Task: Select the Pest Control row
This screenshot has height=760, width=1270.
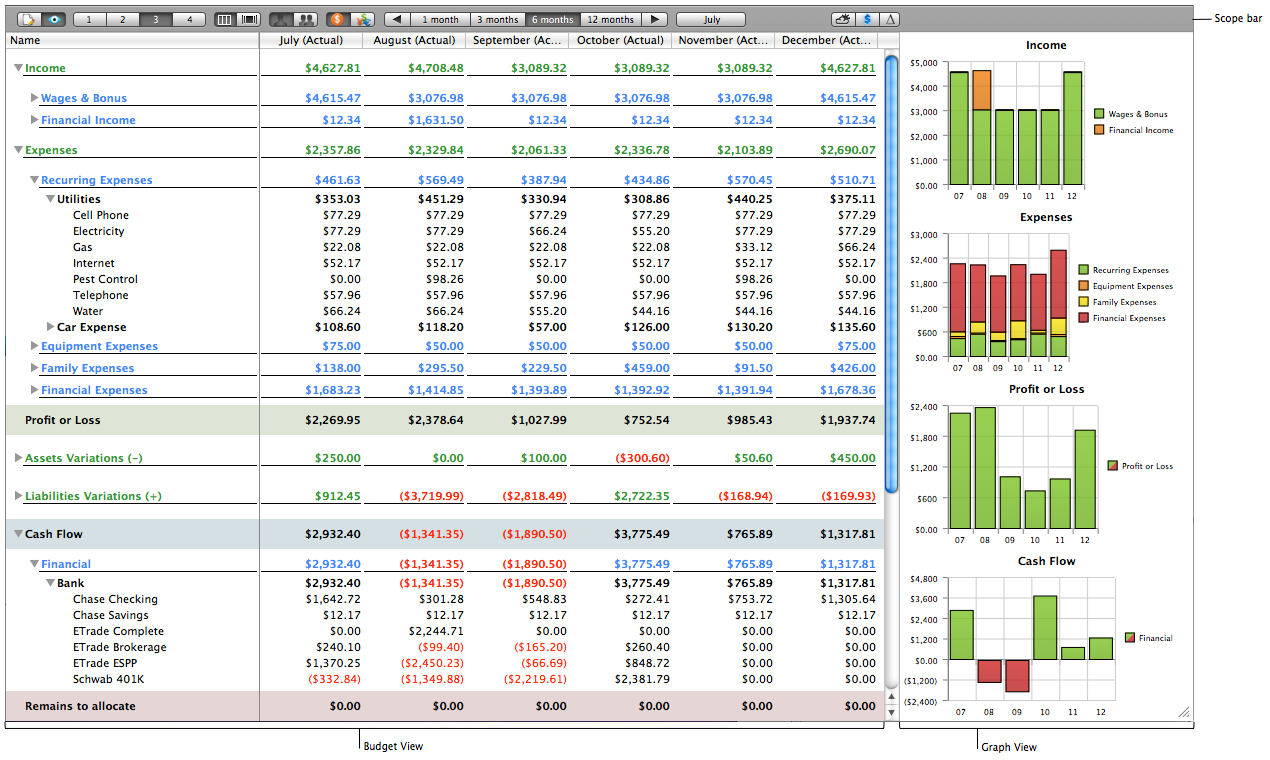Action: (445, 279)
